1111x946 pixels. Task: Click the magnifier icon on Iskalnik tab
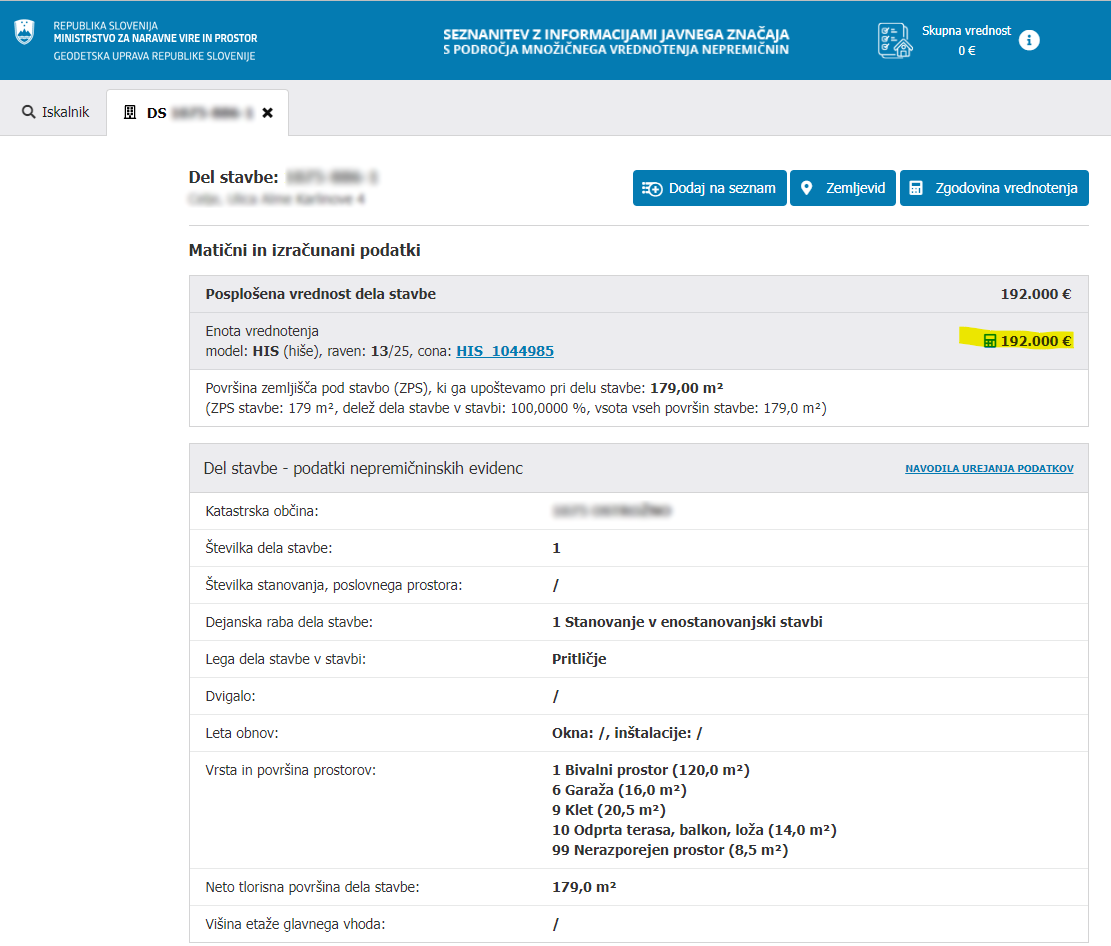point(28,112)
